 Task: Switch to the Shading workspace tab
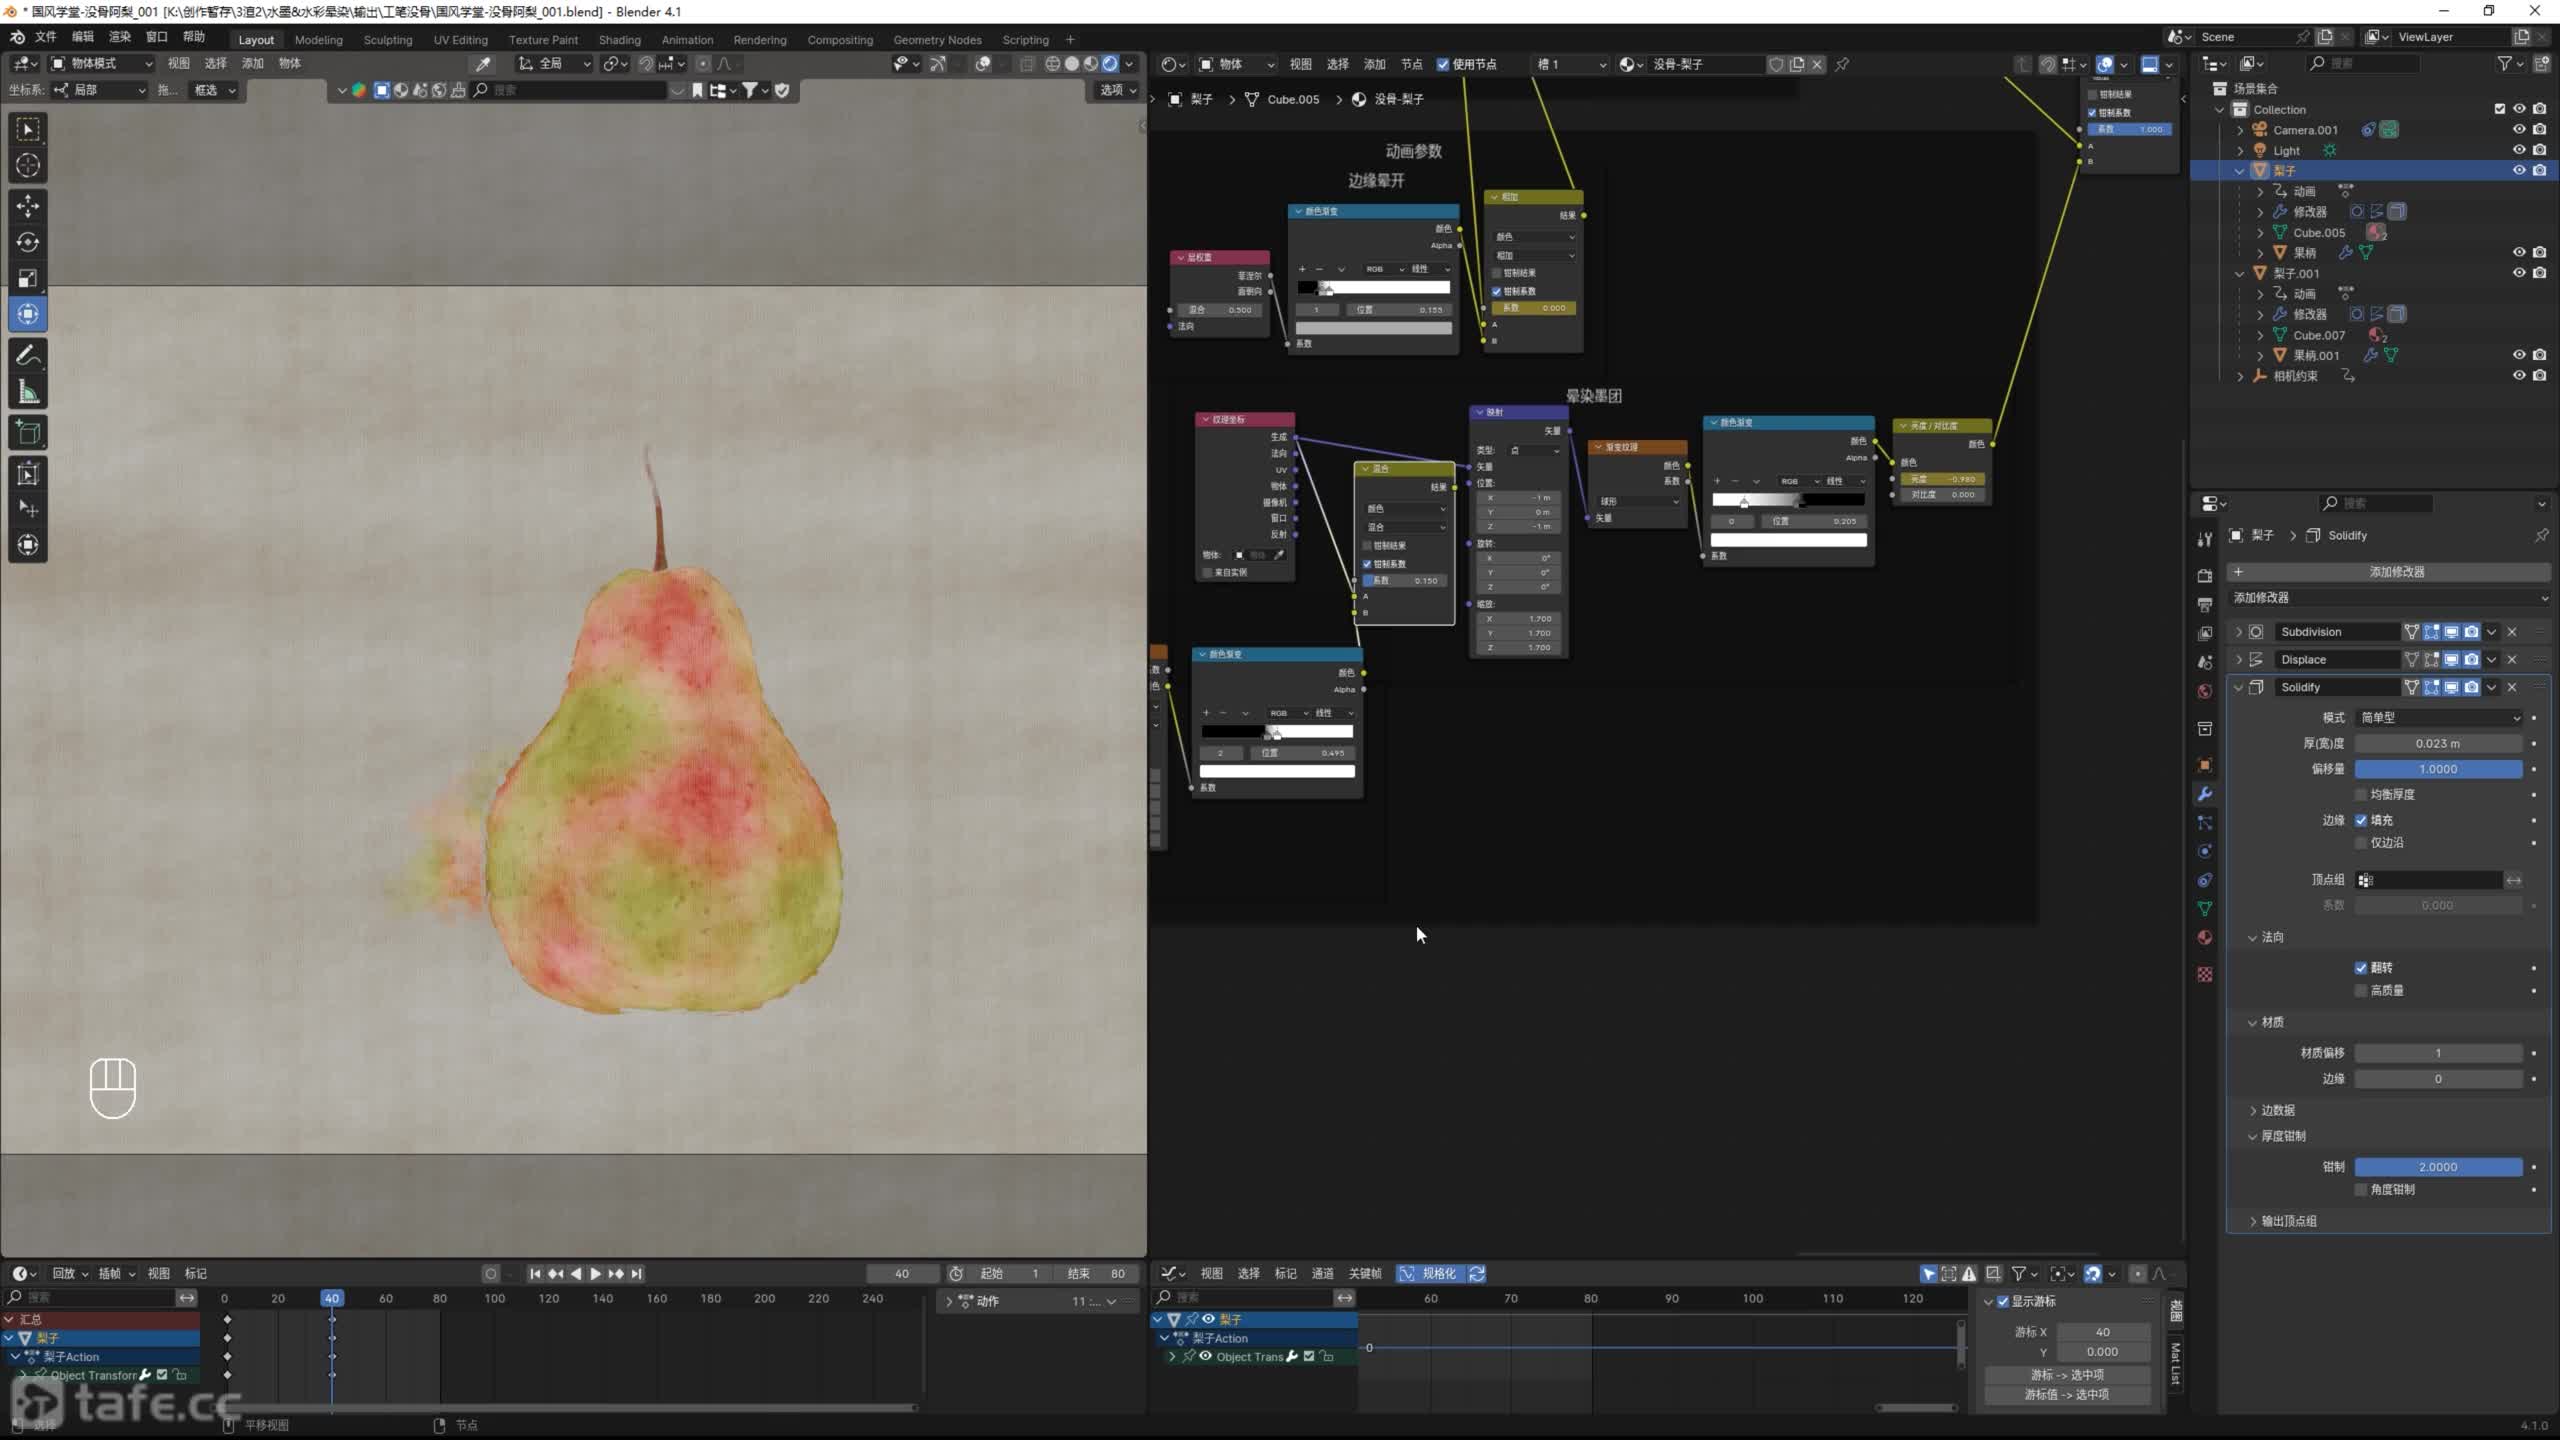[619, 40]
